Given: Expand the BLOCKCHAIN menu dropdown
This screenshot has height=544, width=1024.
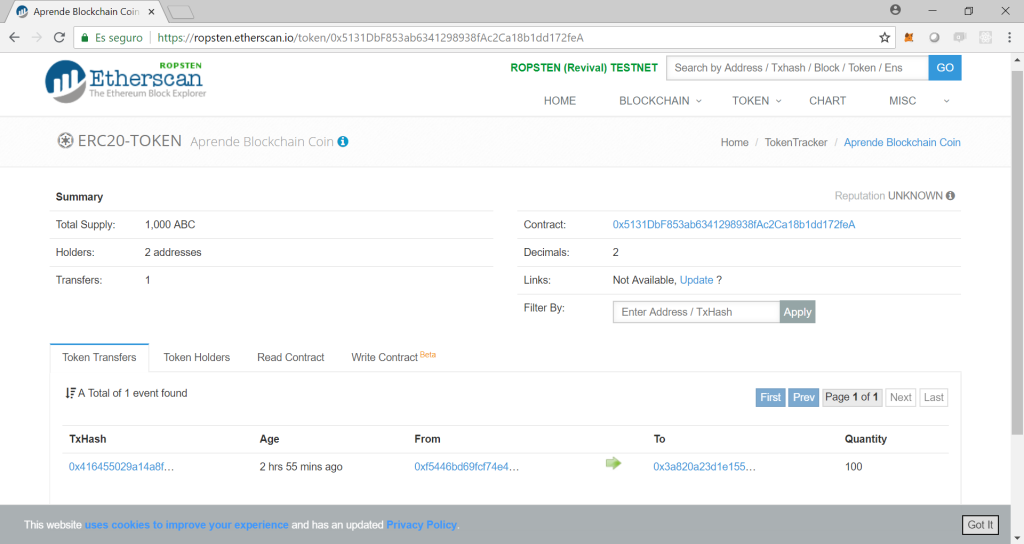Looking at the screenshot, I should click(x=660, y=101).
